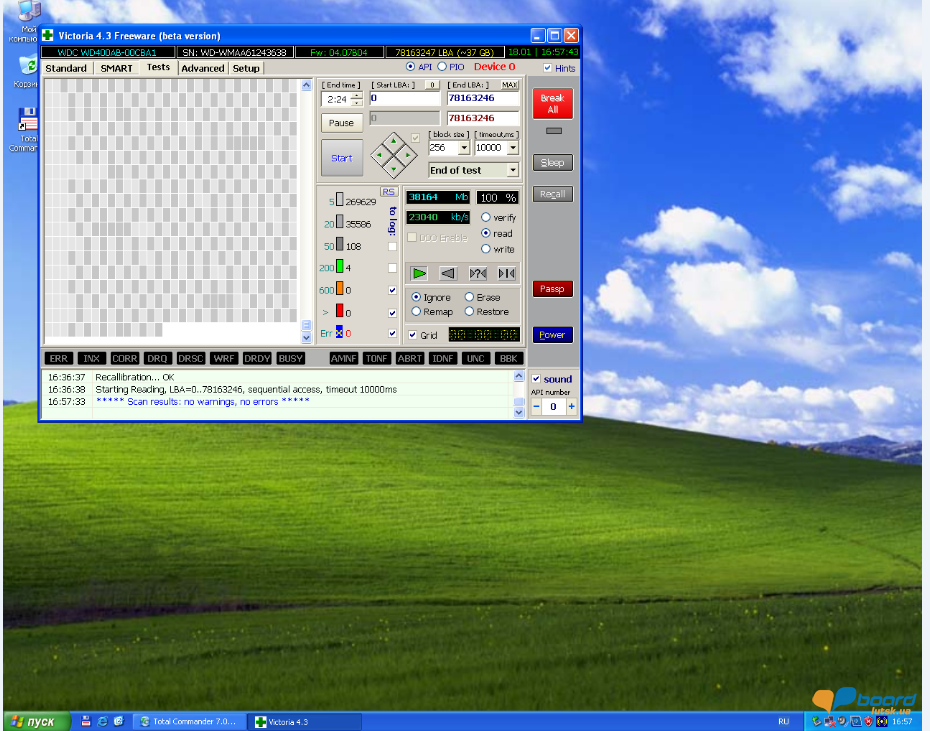Open Total Commander from the taskbar
The height and width of the screenshot is (731, 930).
(187, 721)
